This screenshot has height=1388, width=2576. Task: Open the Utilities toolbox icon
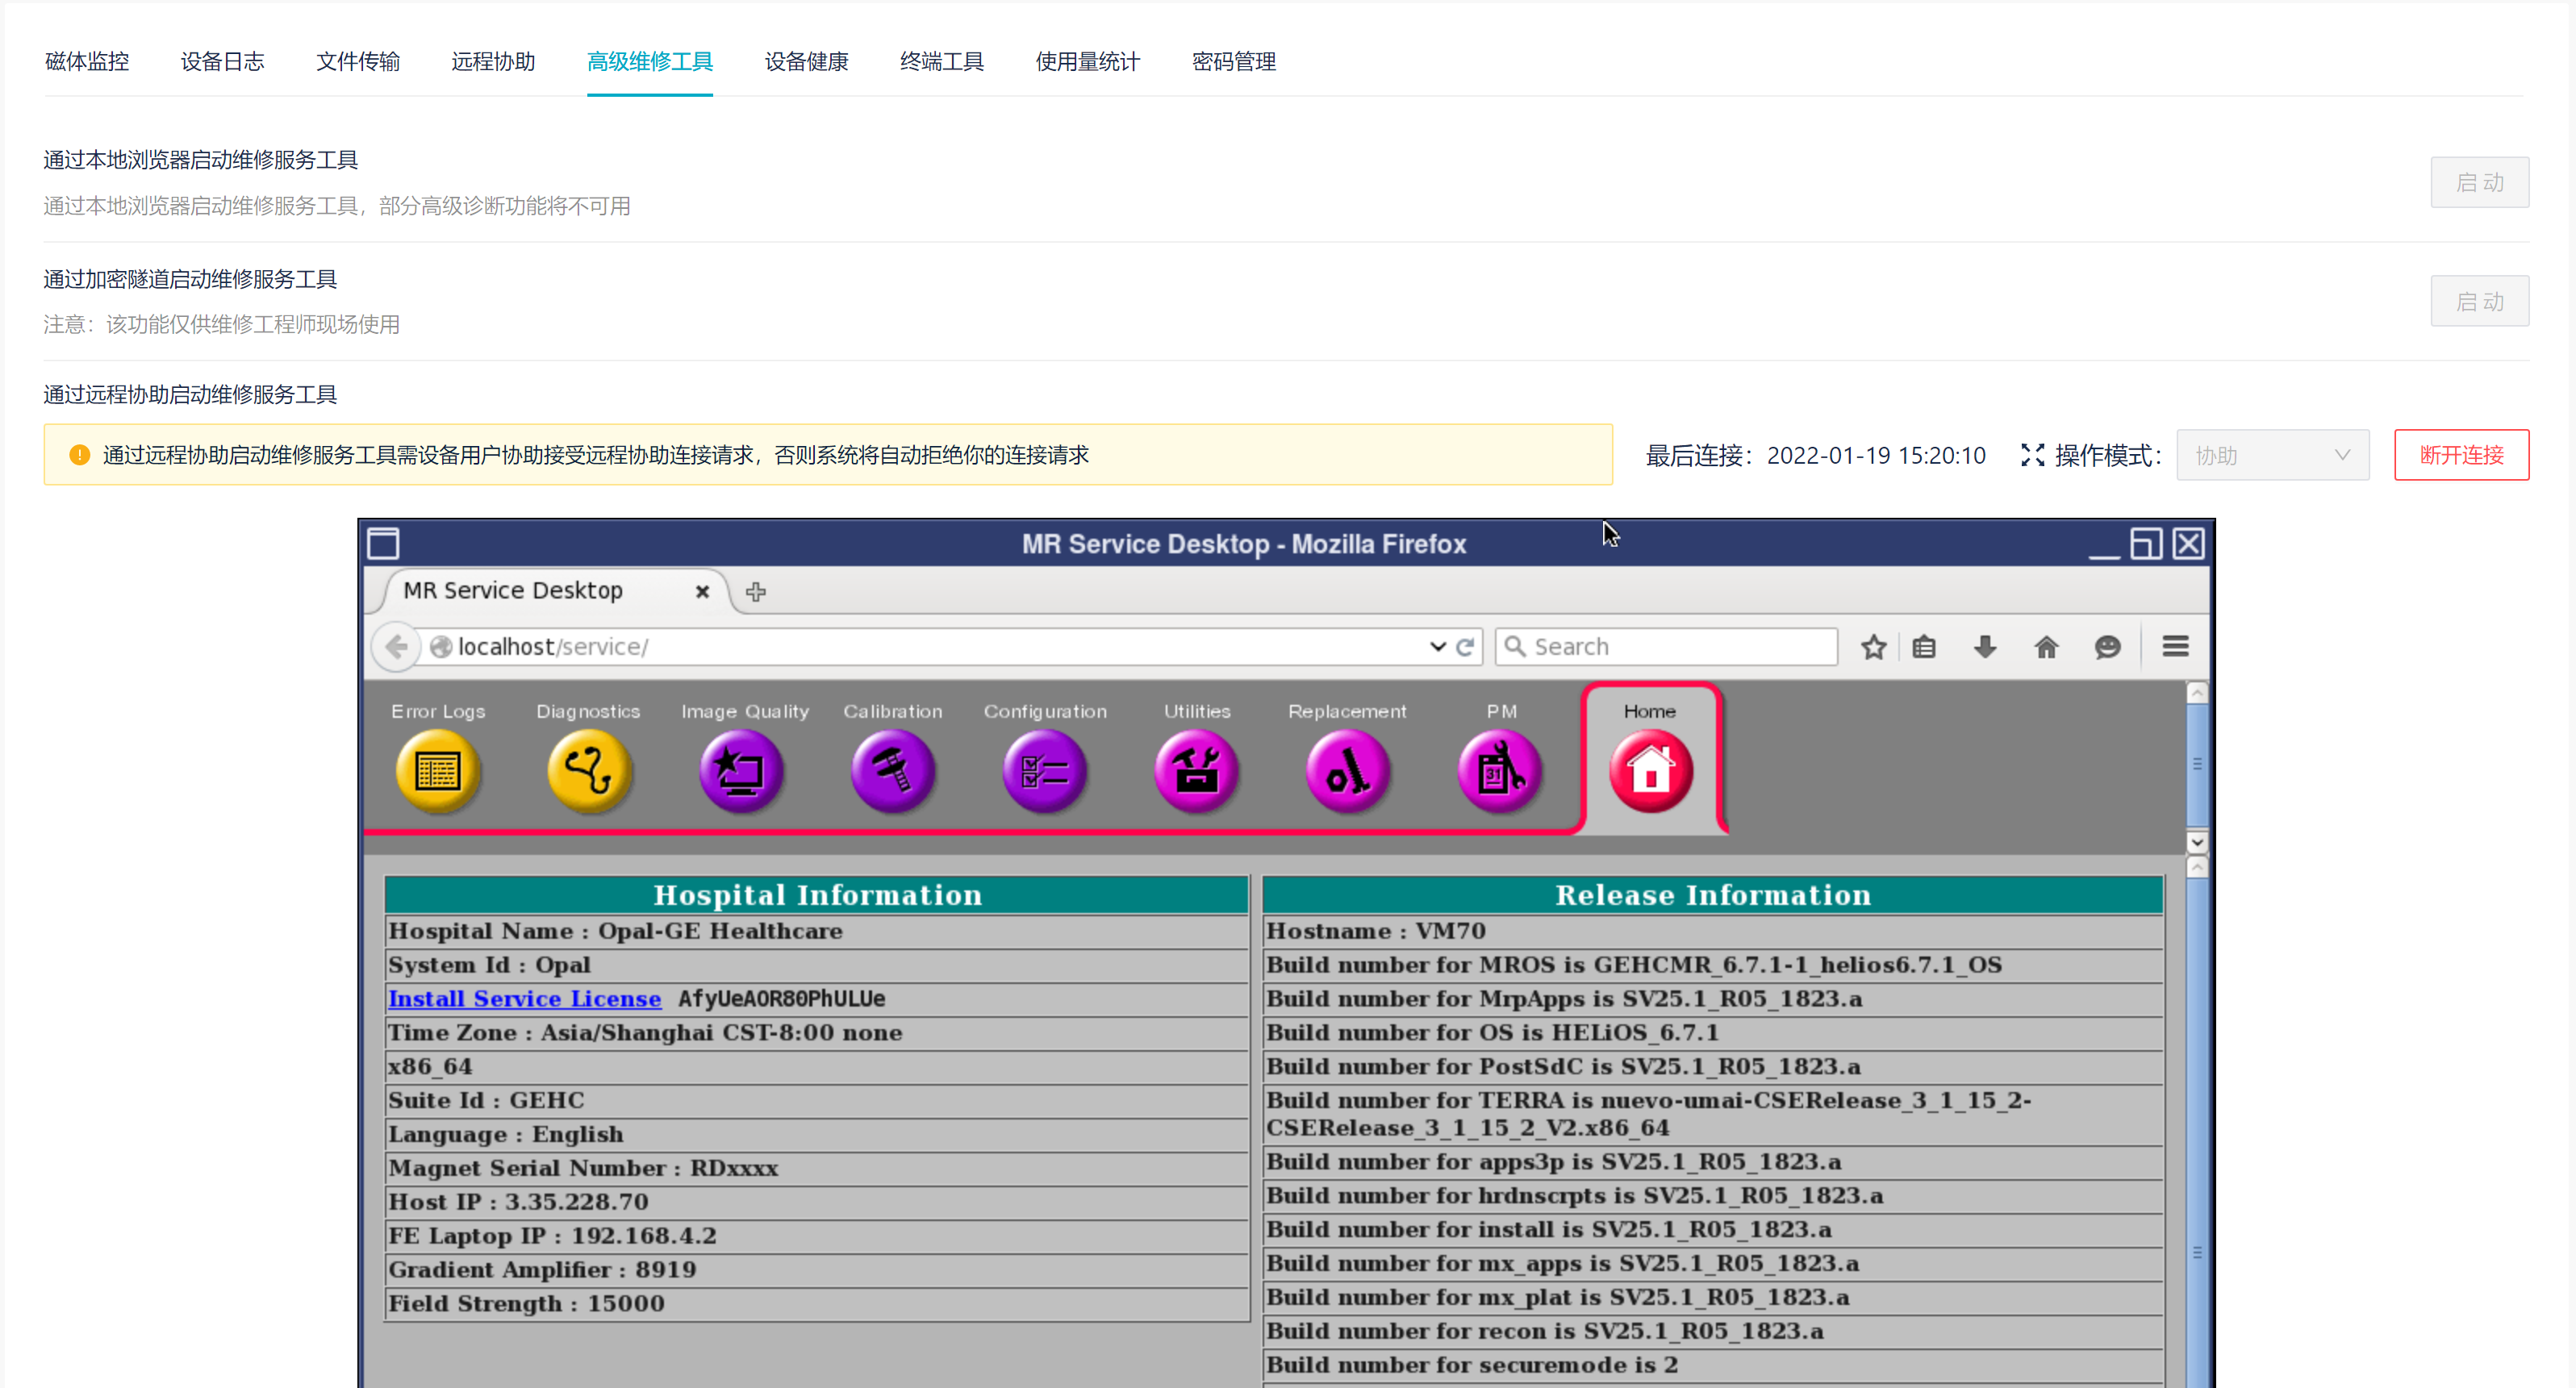1196,771
